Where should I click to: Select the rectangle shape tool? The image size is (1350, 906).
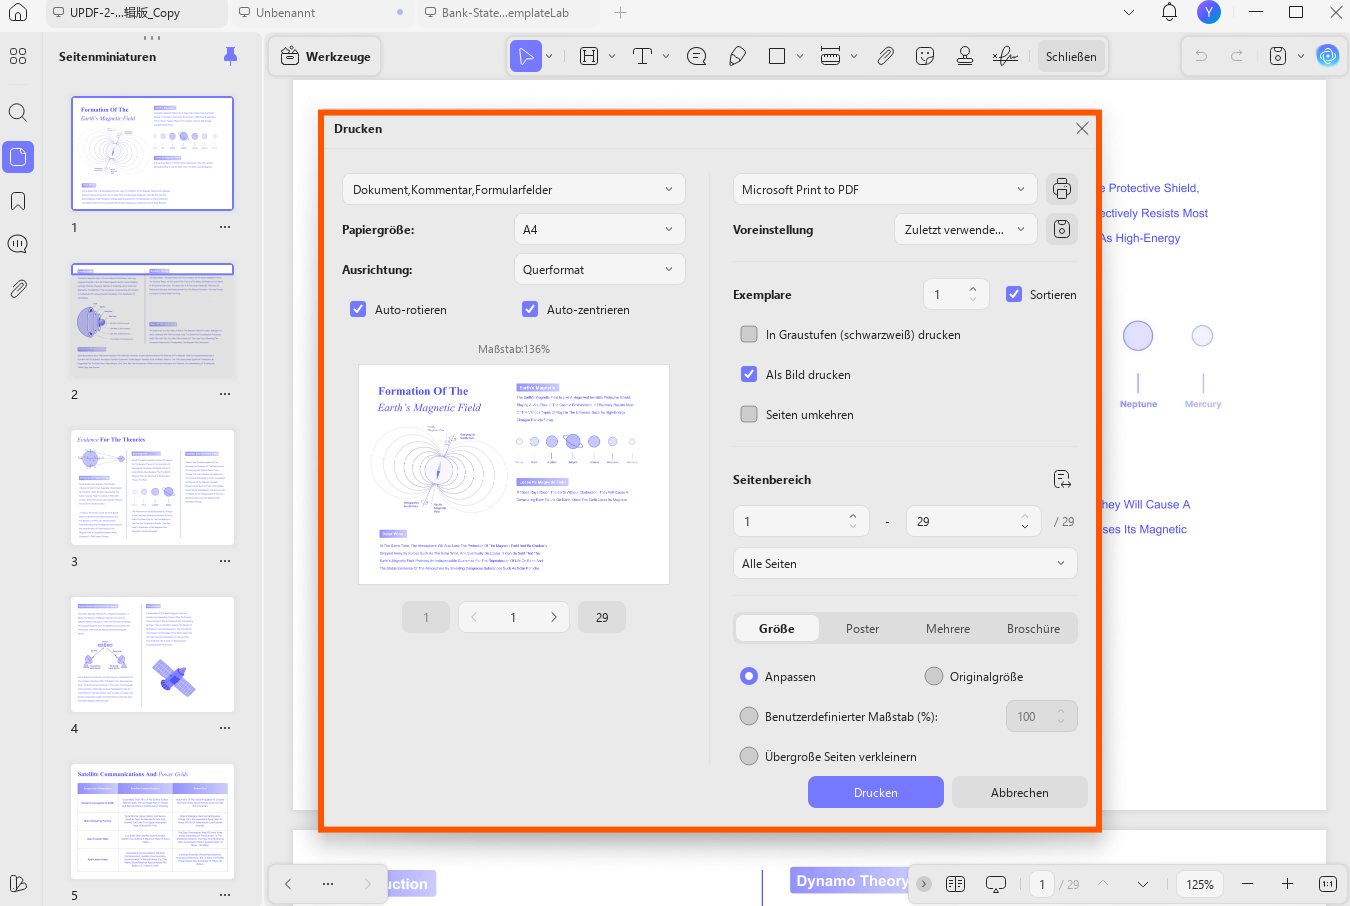click(777, 57)
